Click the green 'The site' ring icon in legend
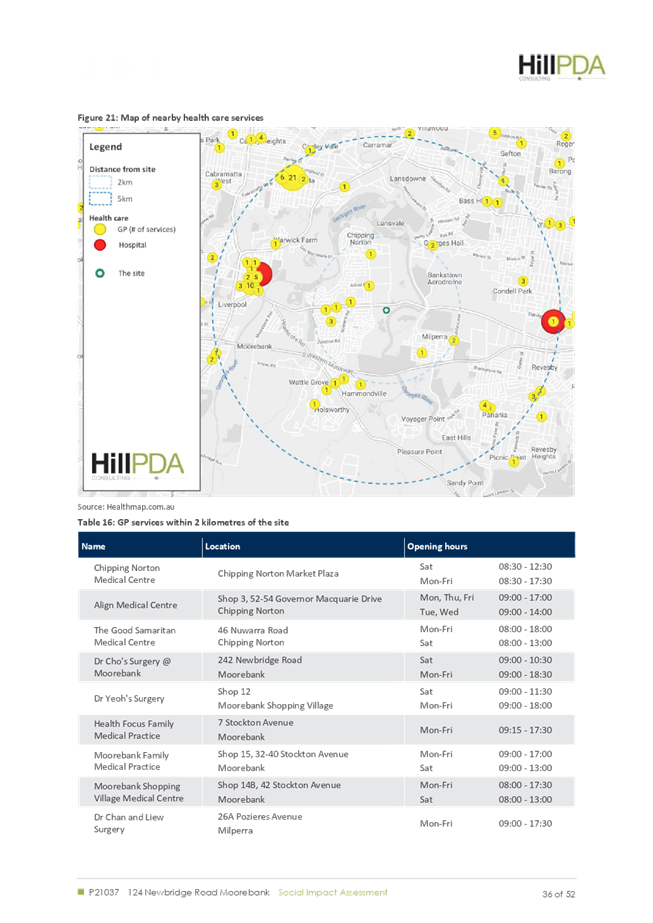The width and height of the screenshot is (653, 923). tap(100, 273)
